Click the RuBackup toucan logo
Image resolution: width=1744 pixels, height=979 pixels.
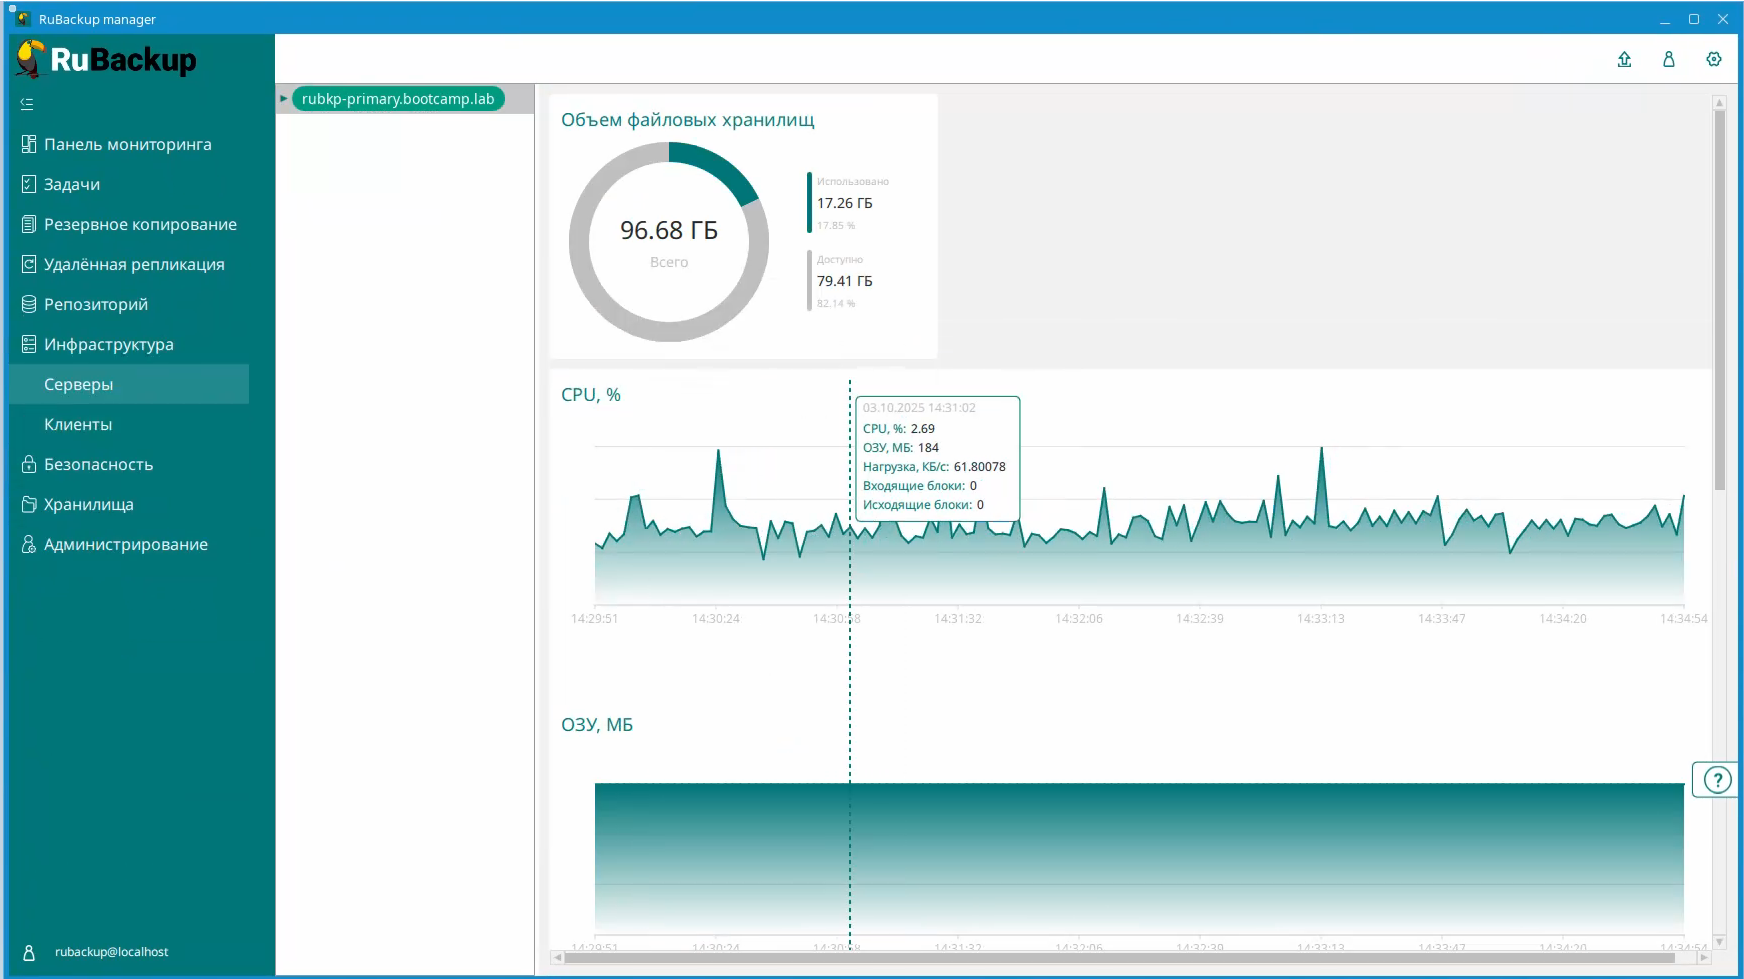(x=32, y=60)
